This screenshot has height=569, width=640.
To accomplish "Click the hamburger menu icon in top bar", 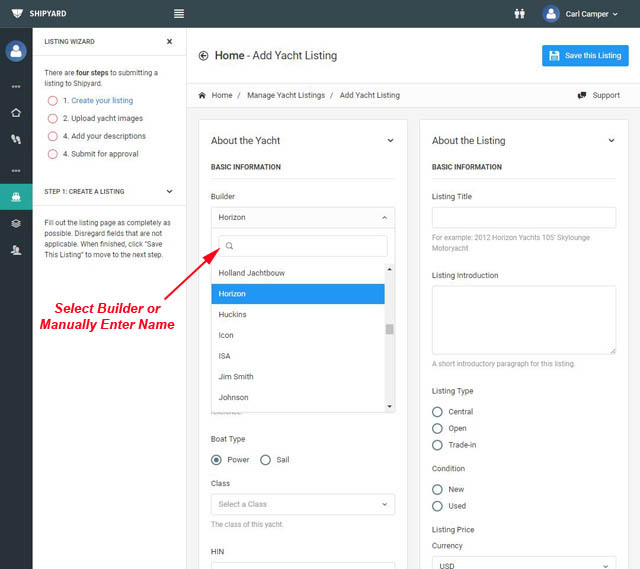I will pos(179,14).
